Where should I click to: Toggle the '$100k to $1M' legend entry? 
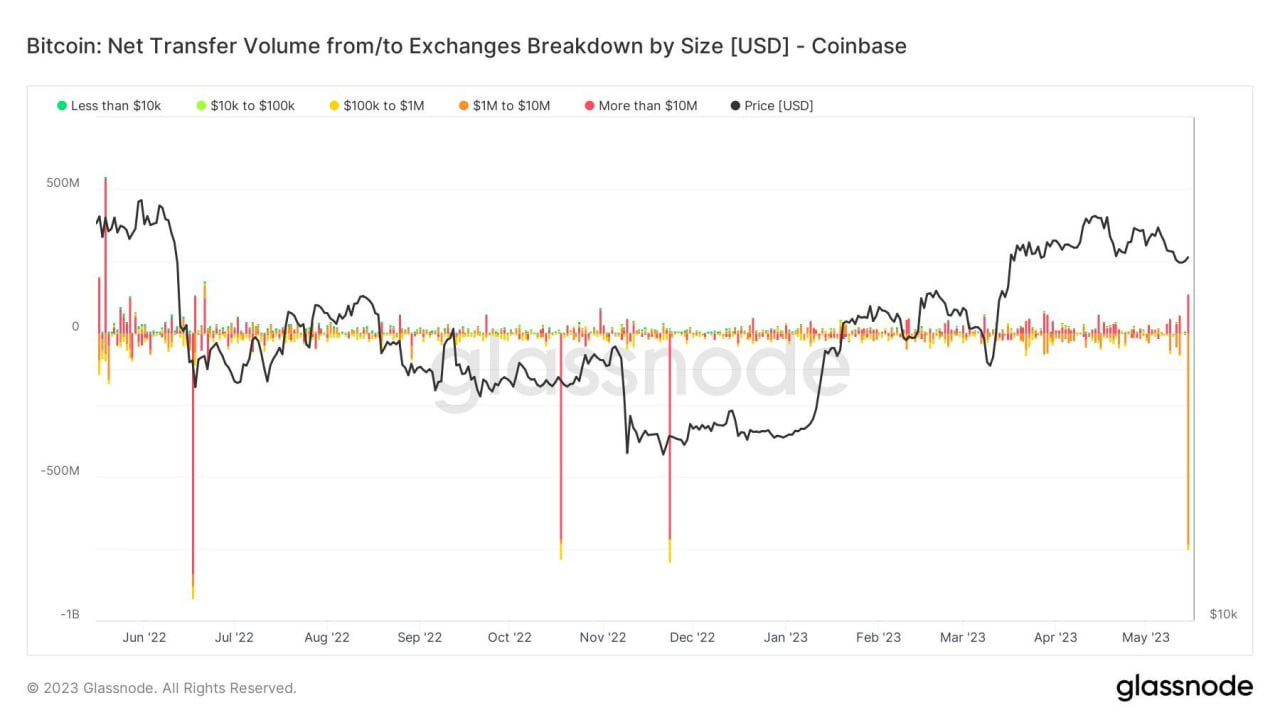tap(376, 105)
